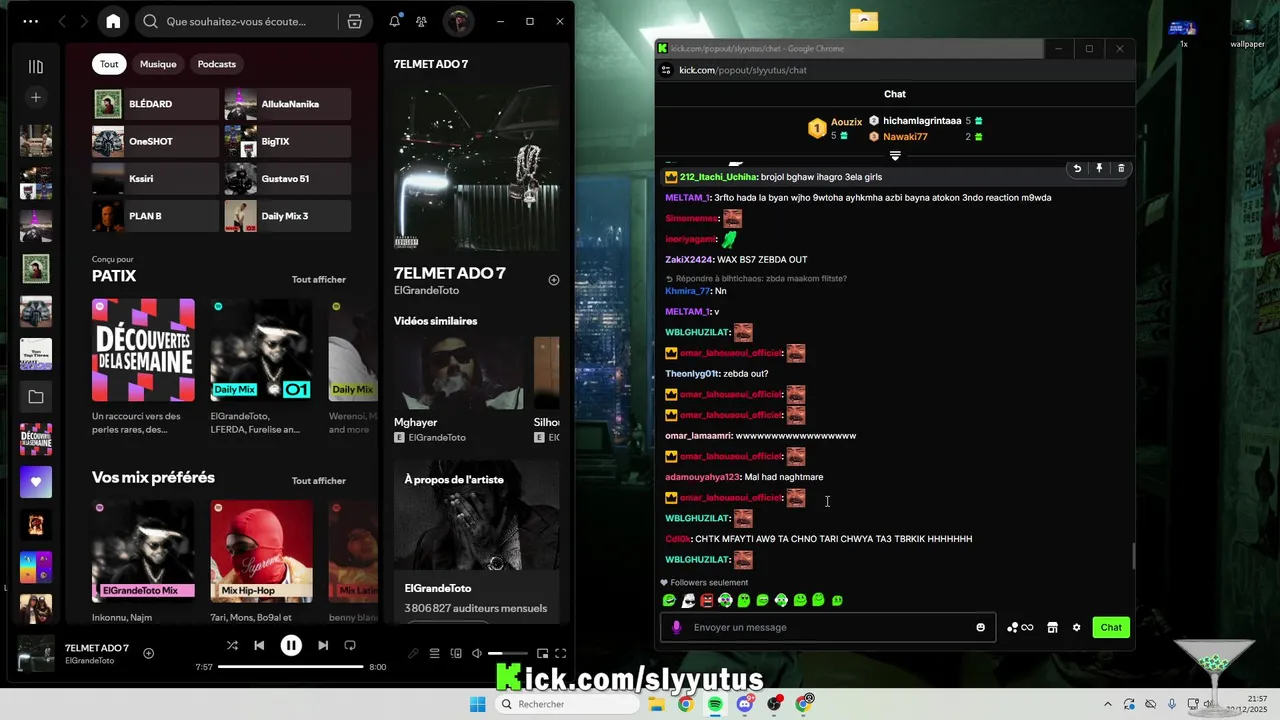Click purple microphone icon in chat input

coord(676,628)
